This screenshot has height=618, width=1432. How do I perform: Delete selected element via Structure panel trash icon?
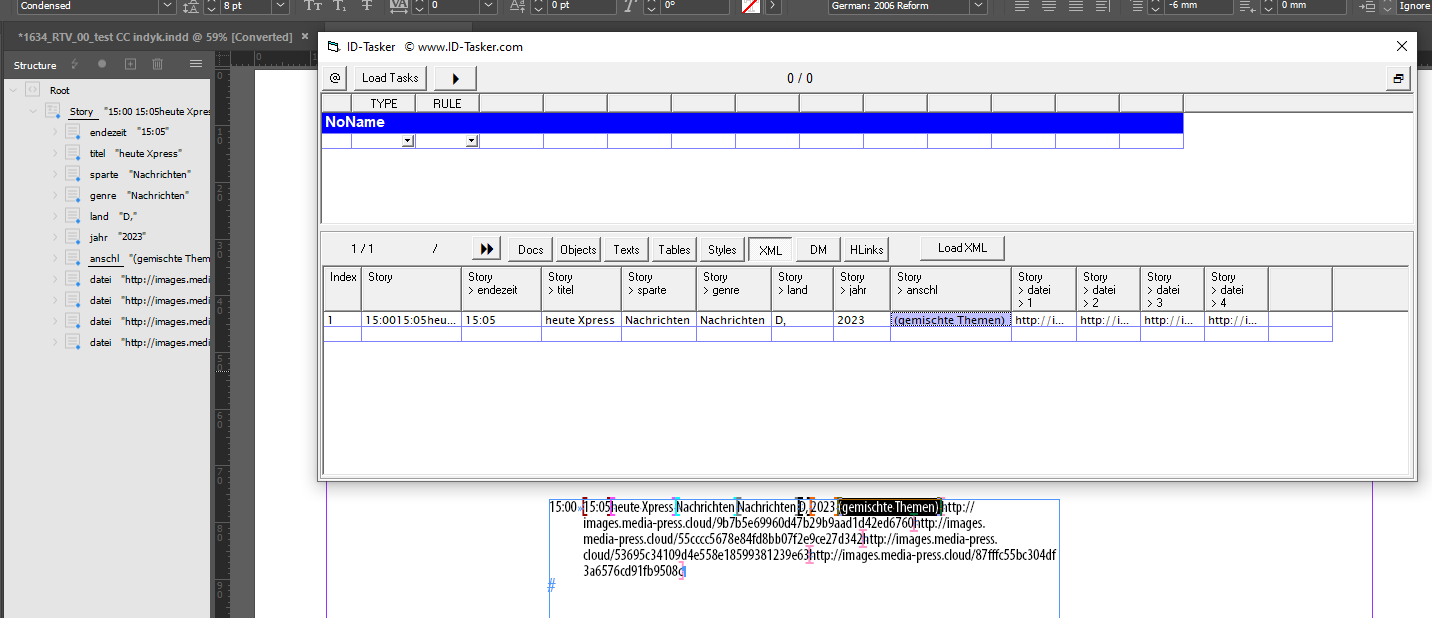click(157, 63)
